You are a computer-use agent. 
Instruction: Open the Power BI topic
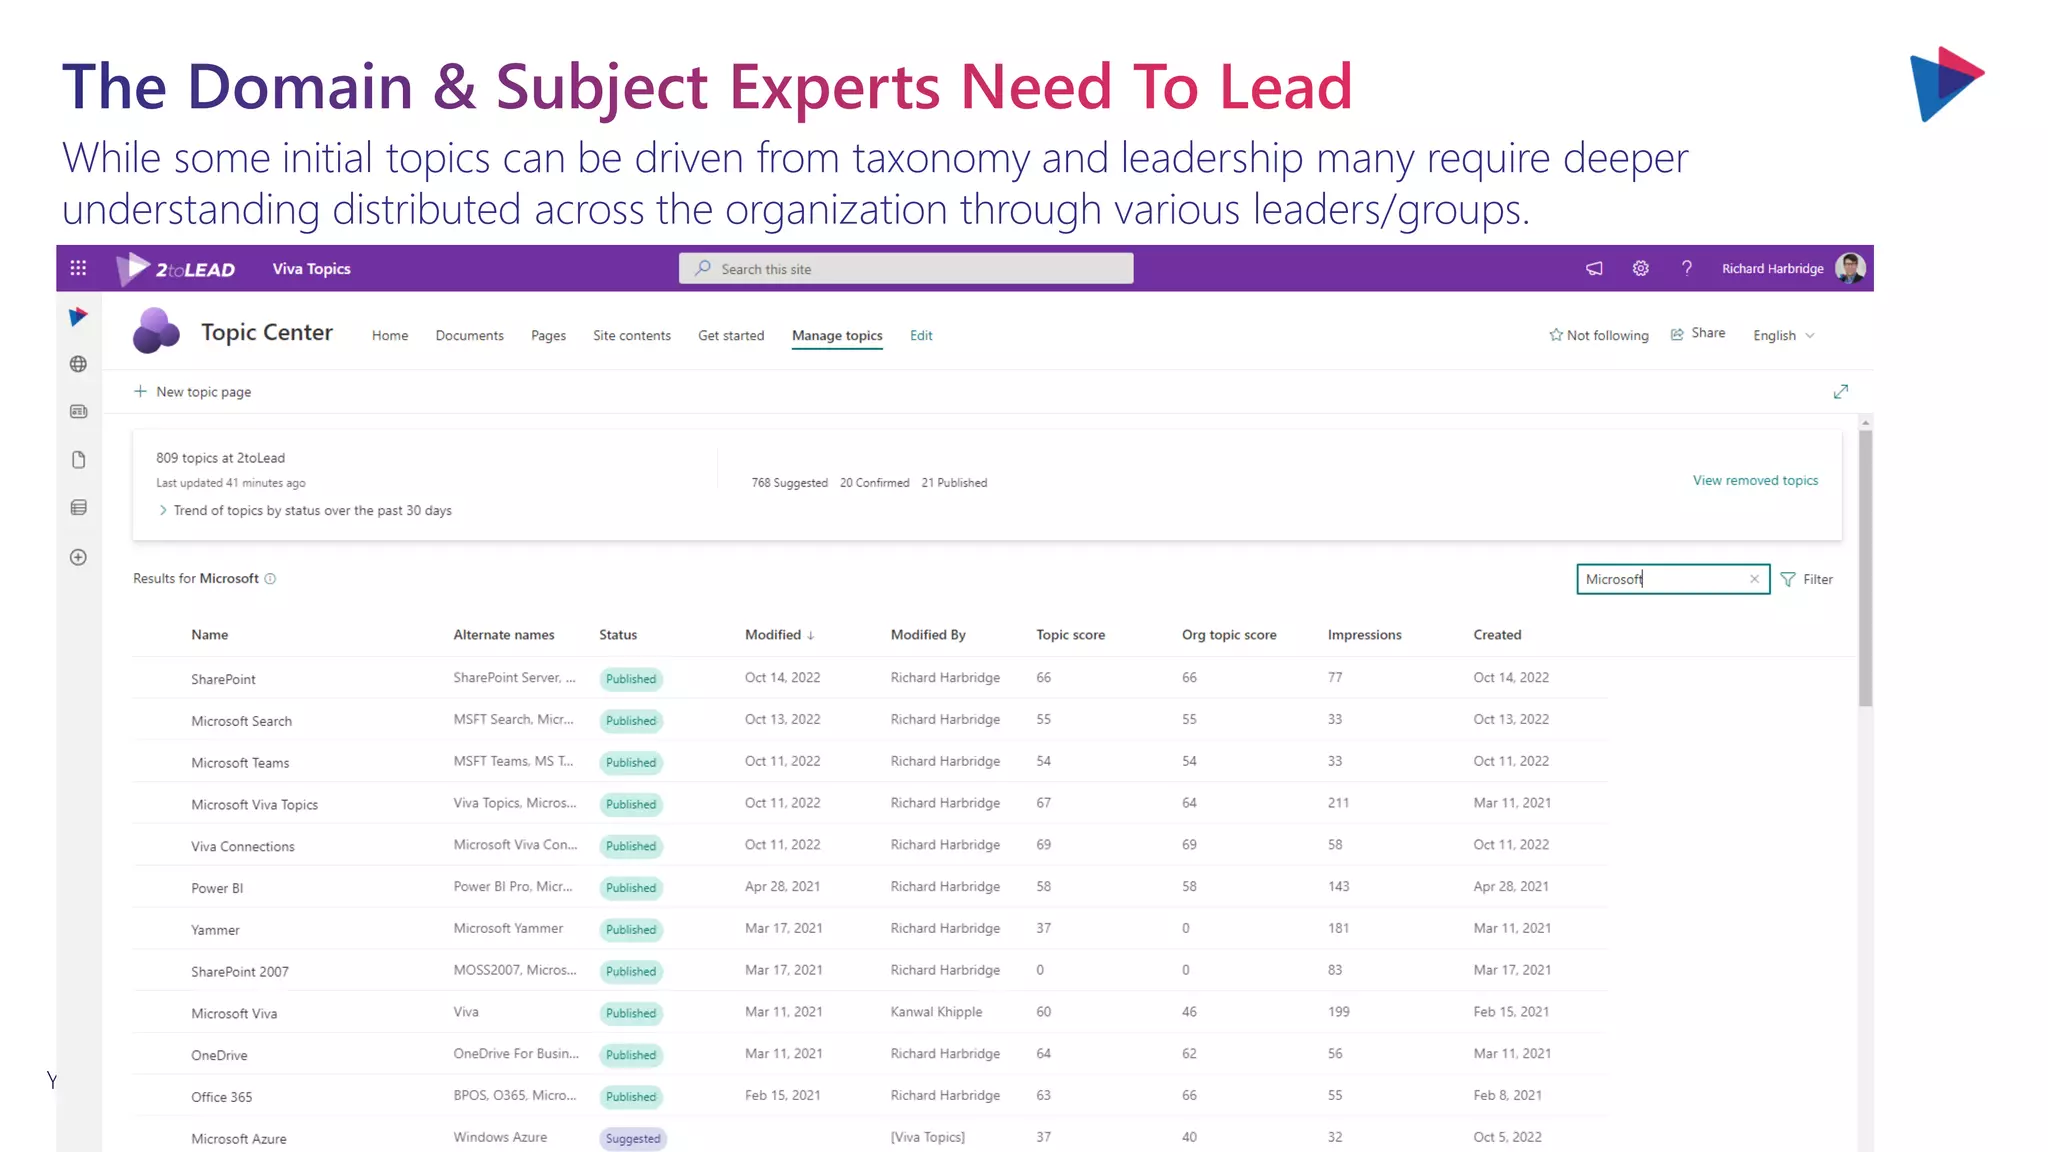pos(217,889)
